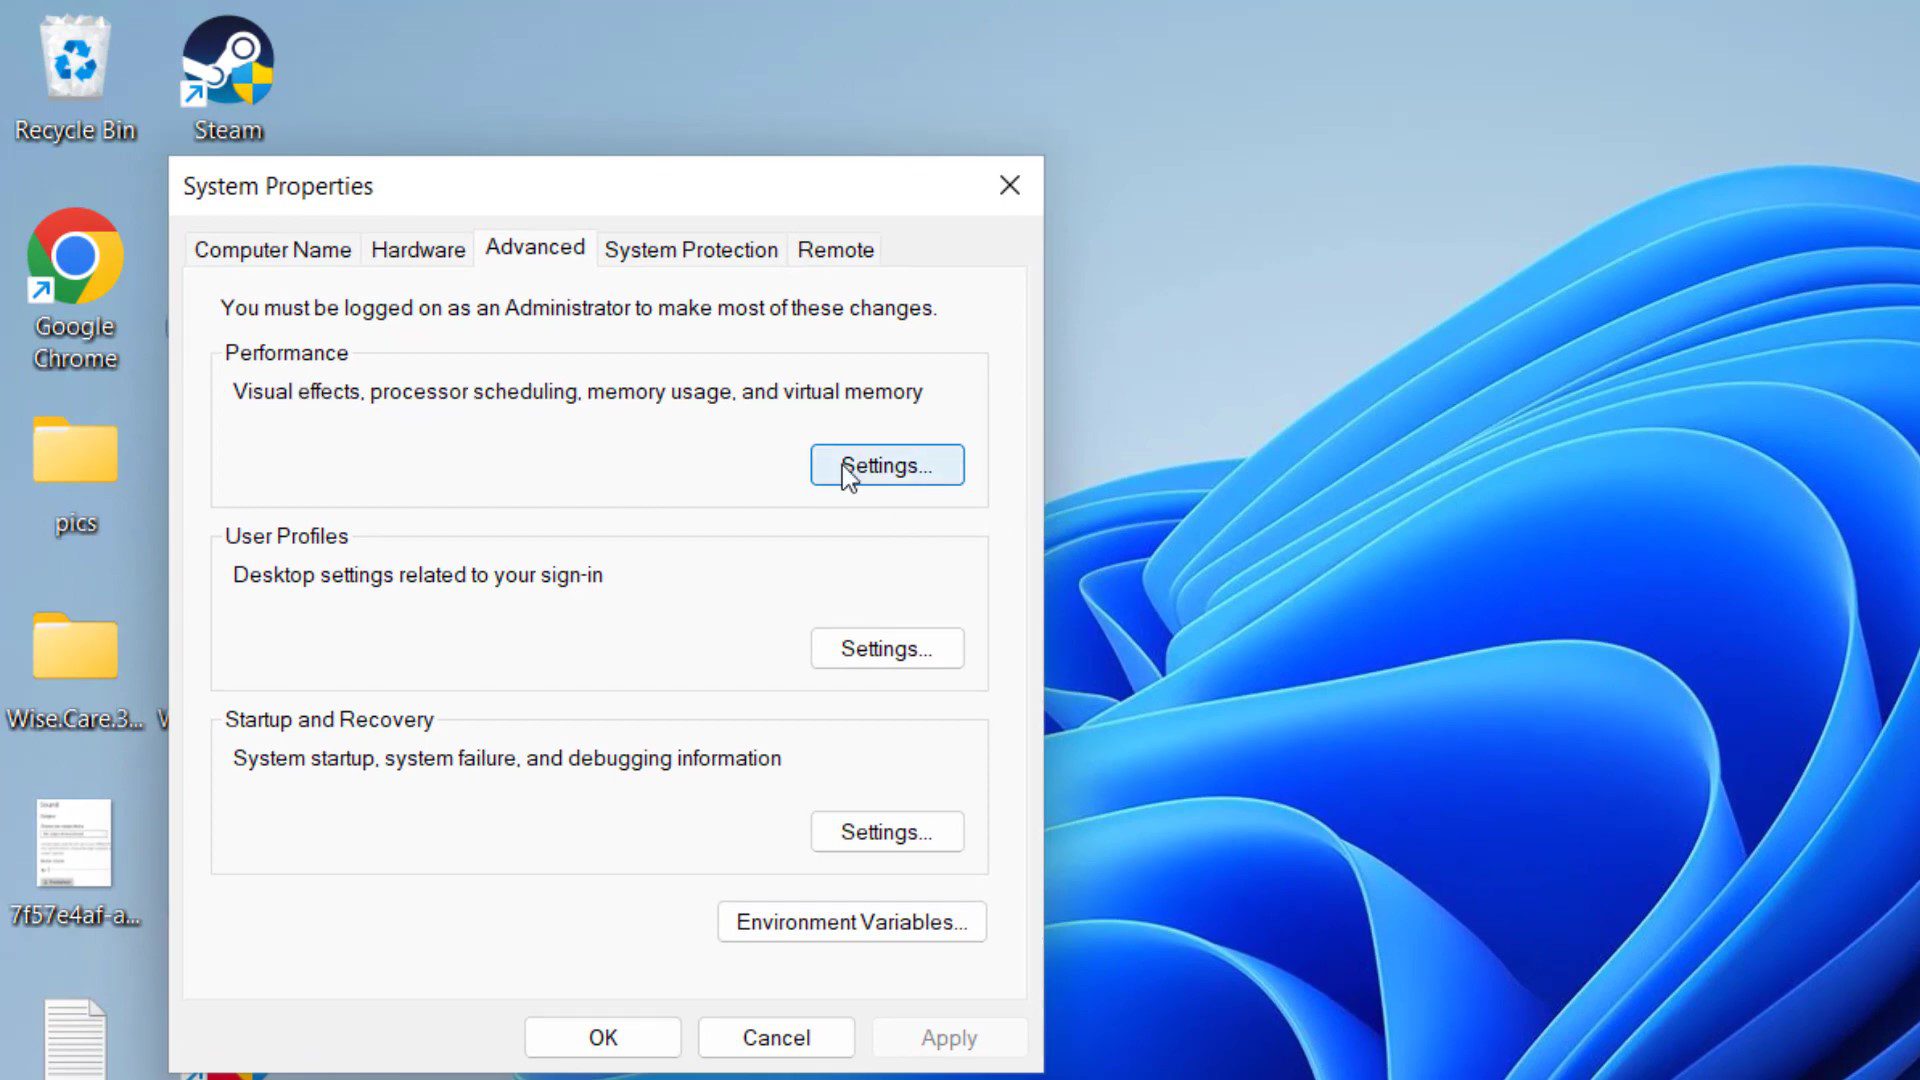The width and height of the screenshot is (1920, 1080).
Task: Click the Administrator logon notice text
Action: (578, 308)
